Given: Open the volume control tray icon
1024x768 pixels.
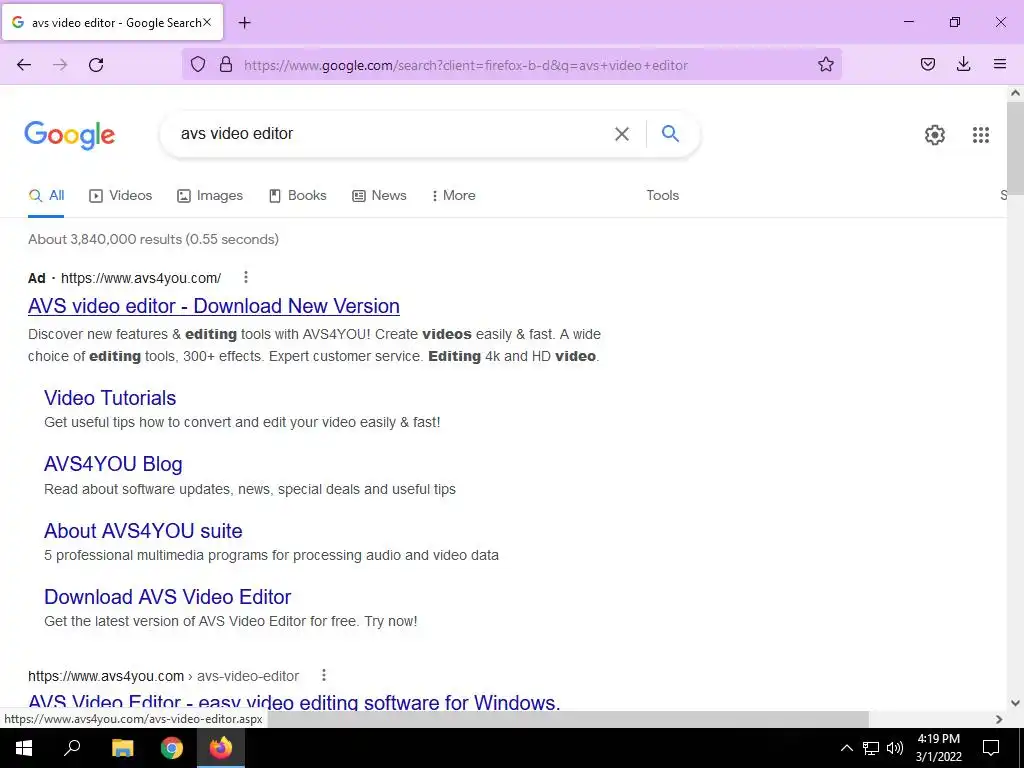Looking at the screenshot, I should pos(895,748).
